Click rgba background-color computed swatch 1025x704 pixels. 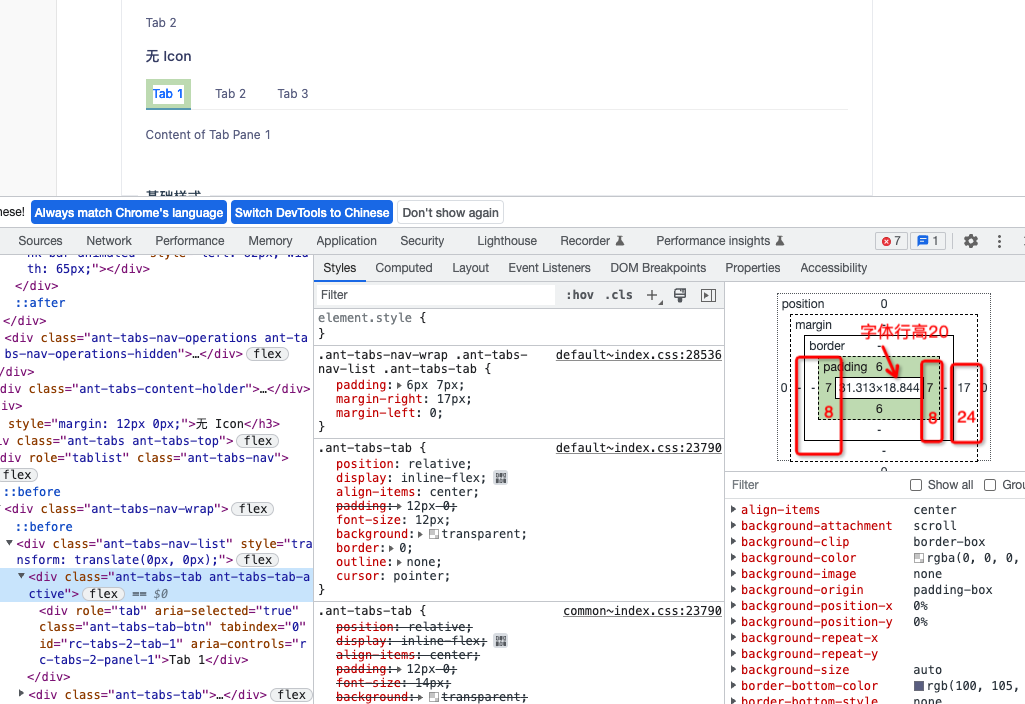(918, 558)
